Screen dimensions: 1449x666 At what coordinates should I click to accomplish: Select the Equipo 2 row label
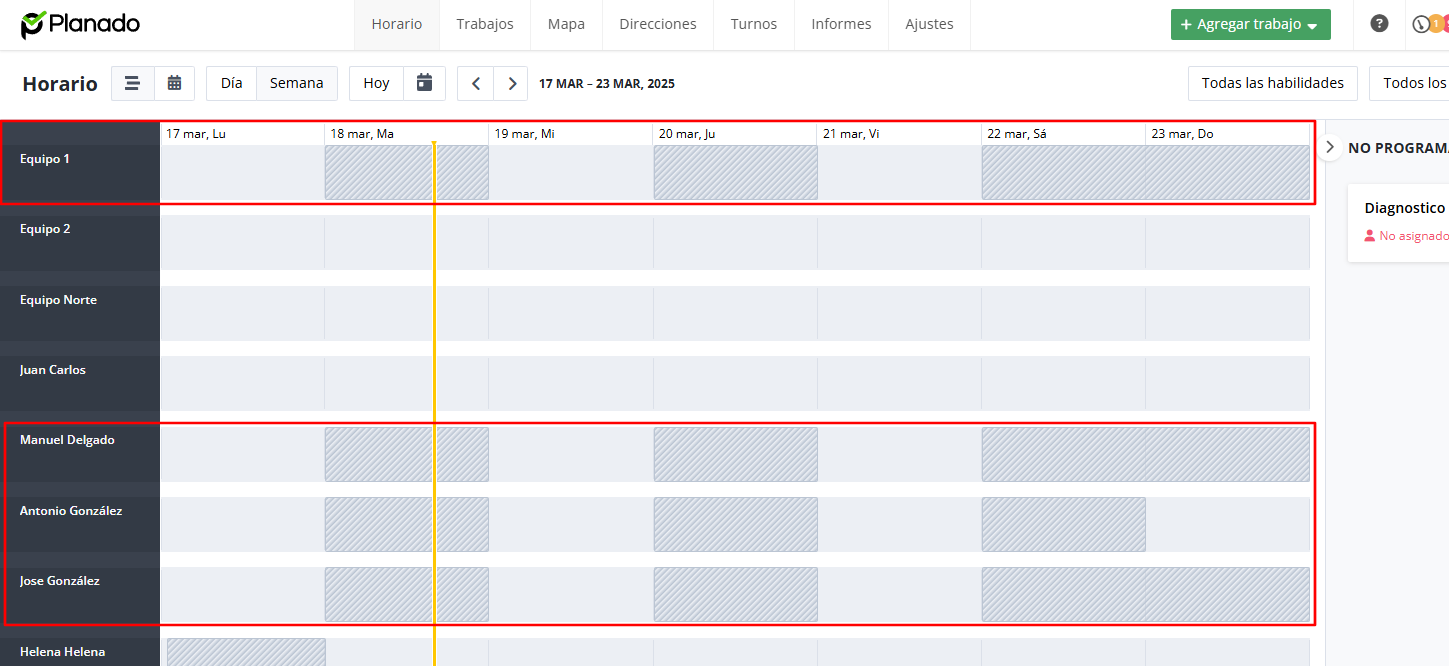(45, 229)
